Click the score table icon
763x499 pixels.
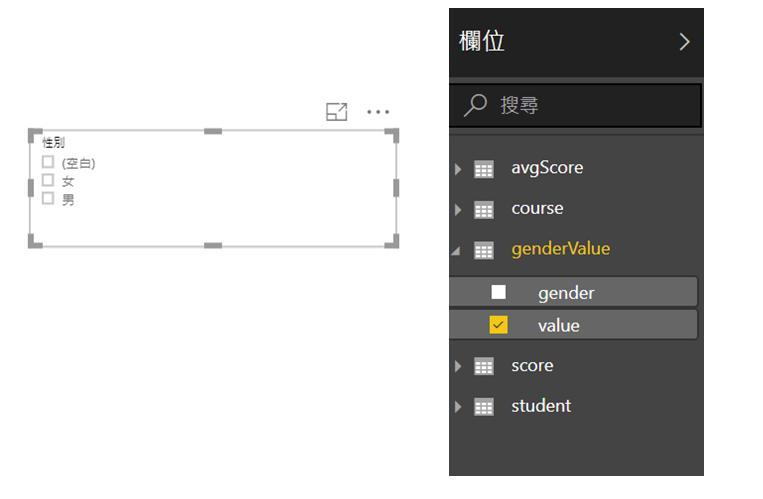click(x=484, y=366)
